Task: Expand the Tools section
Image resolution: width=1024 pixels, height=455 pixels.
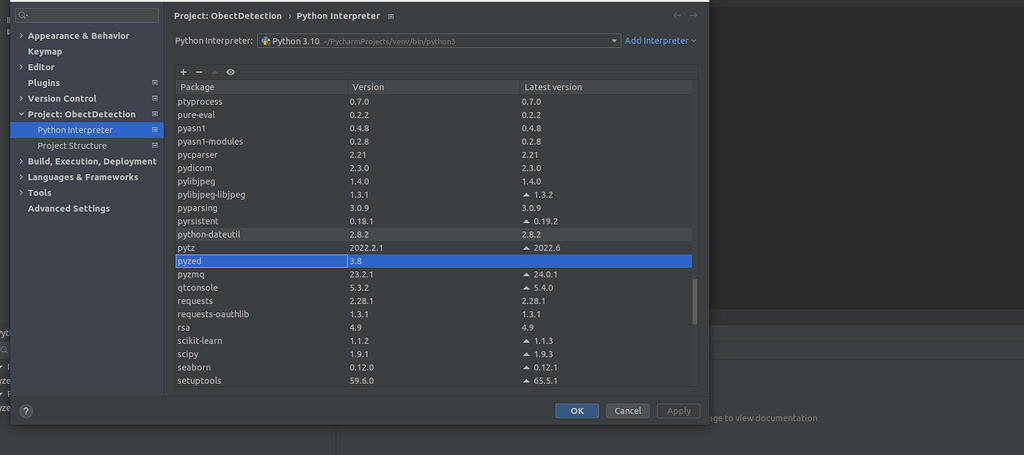Action: (22, 193)
